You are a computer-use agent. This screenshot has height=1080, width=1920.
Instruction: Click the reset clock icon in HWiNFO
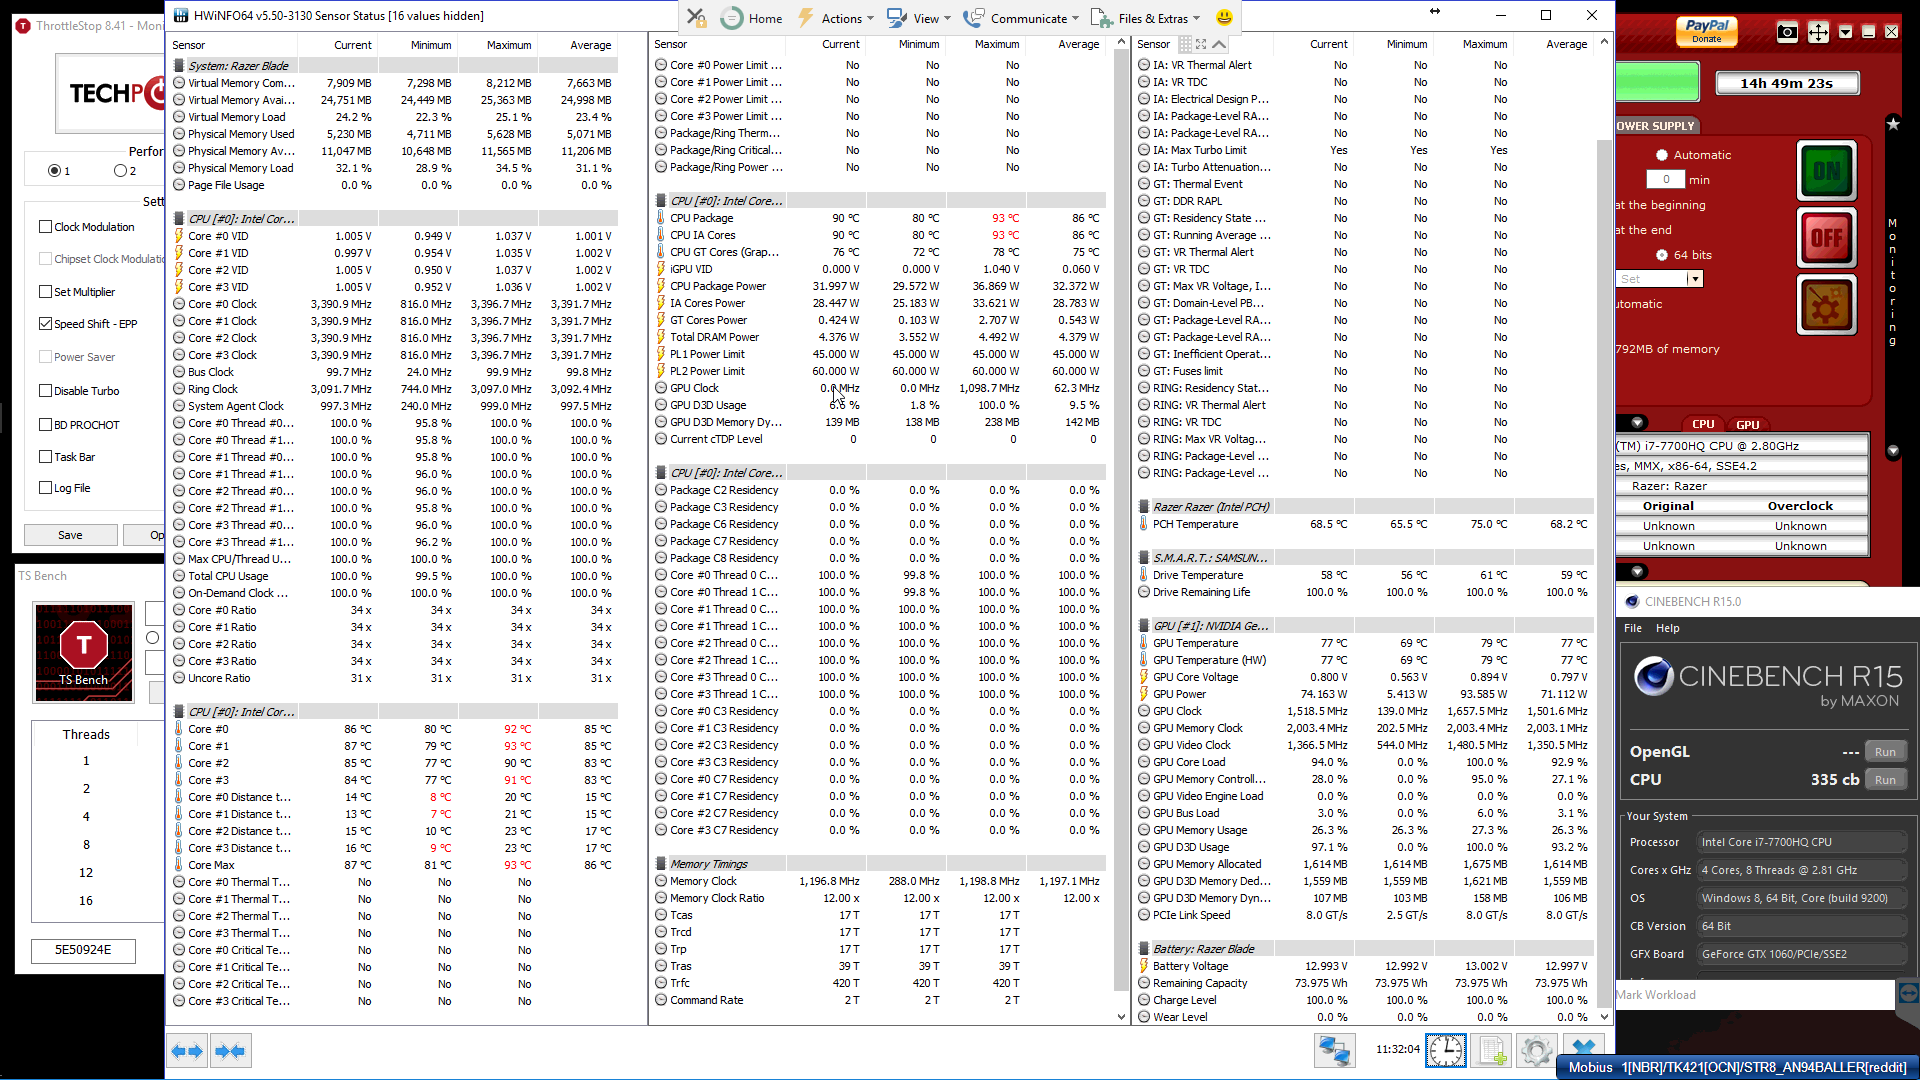pyautogui.click(x=1446, y=1050)
